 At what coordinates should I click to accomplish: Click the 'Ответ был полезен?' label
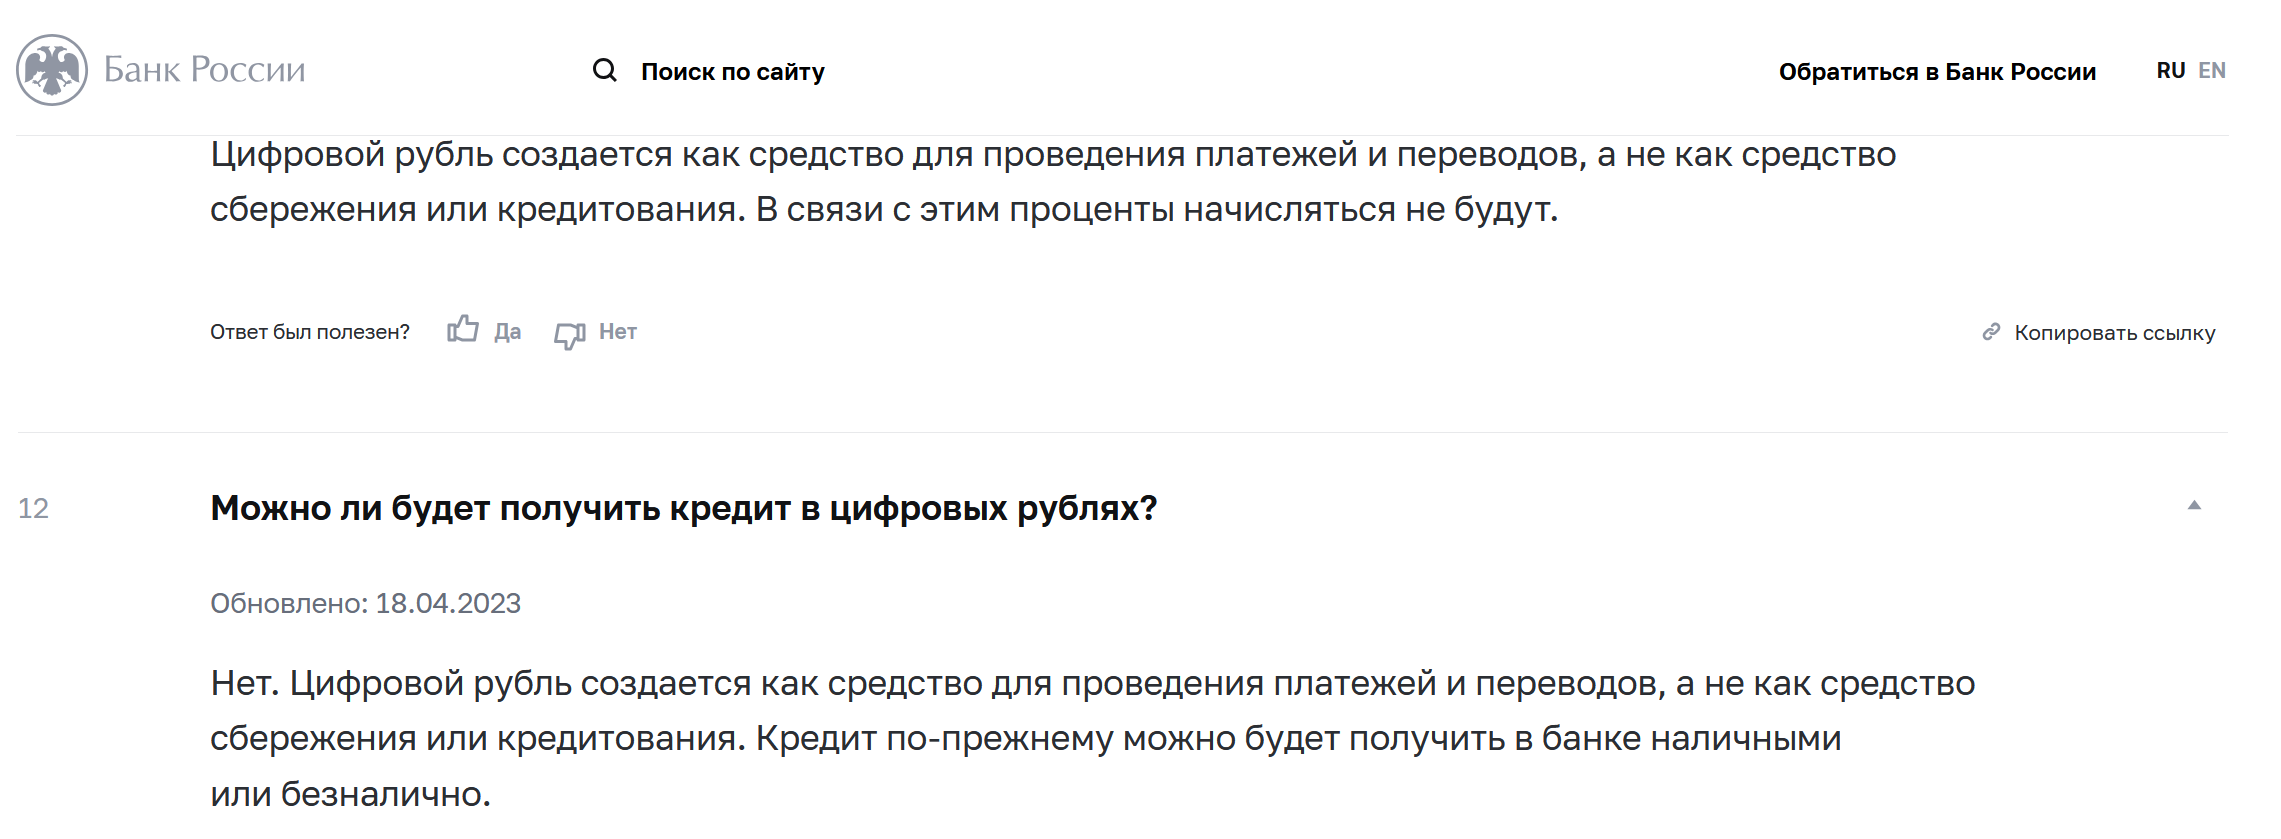pyautogui.click(x=310, y=332)
